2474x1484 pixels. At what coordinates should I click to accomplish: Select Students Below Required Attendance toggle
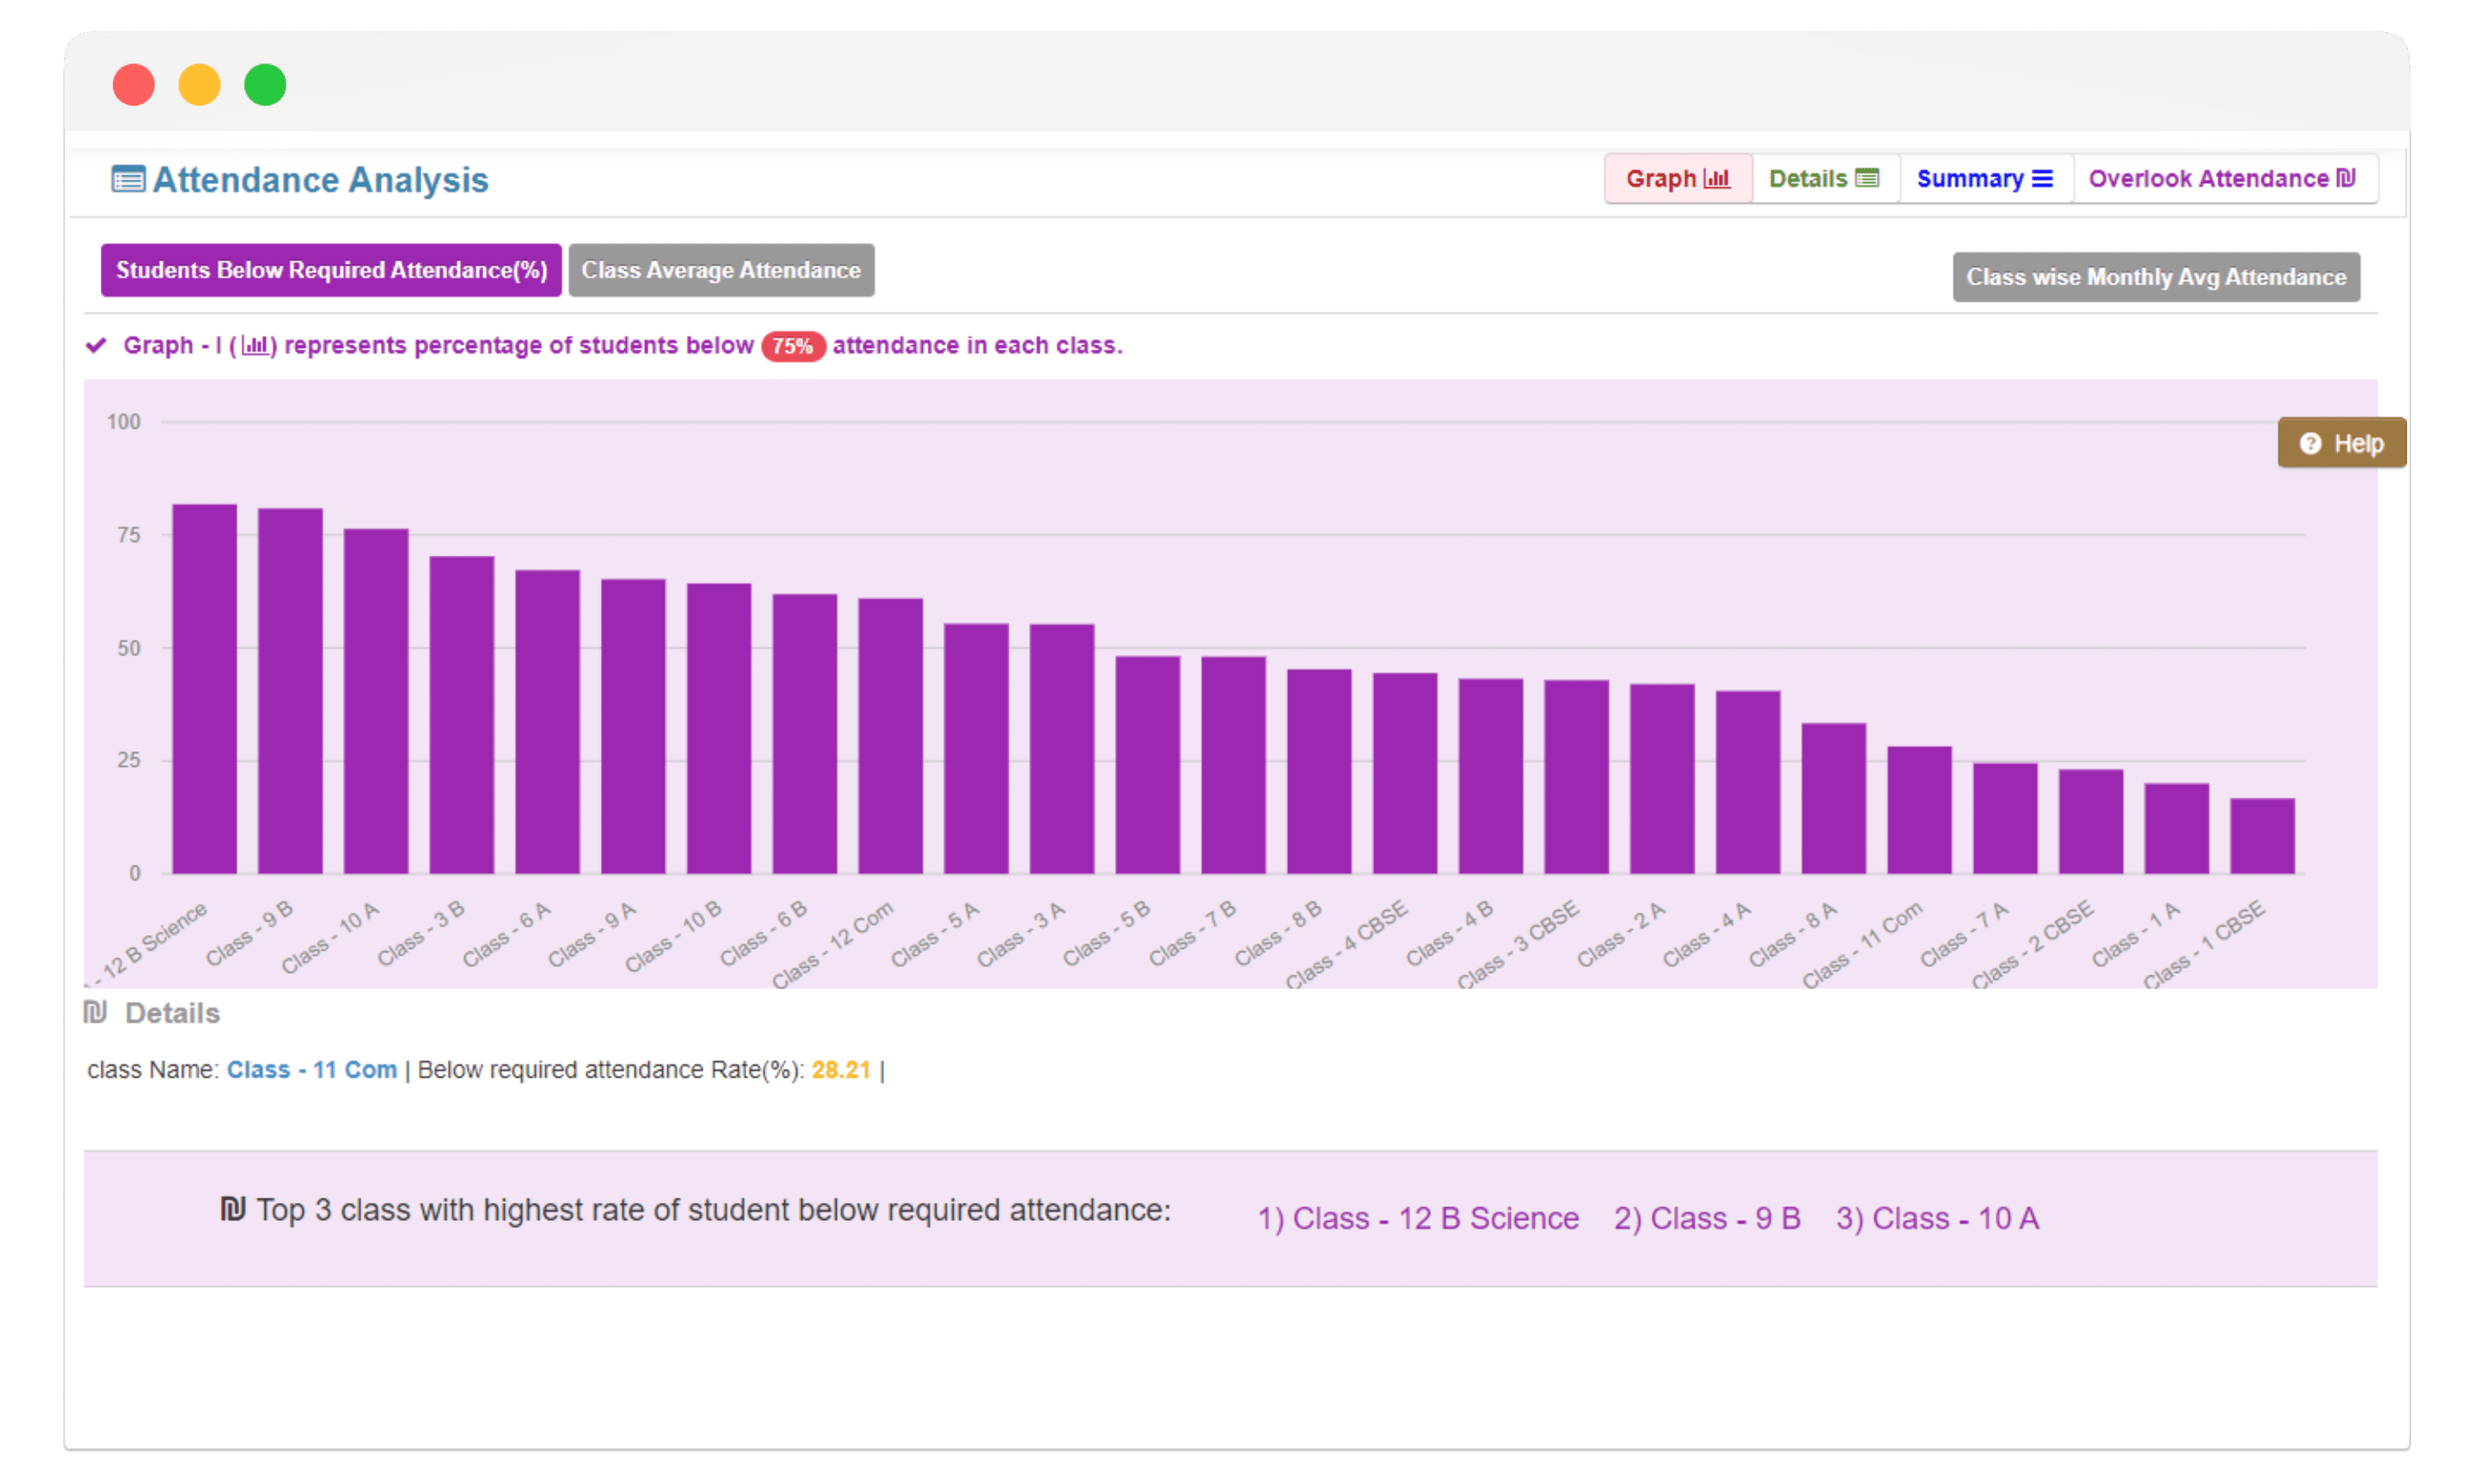332,269
